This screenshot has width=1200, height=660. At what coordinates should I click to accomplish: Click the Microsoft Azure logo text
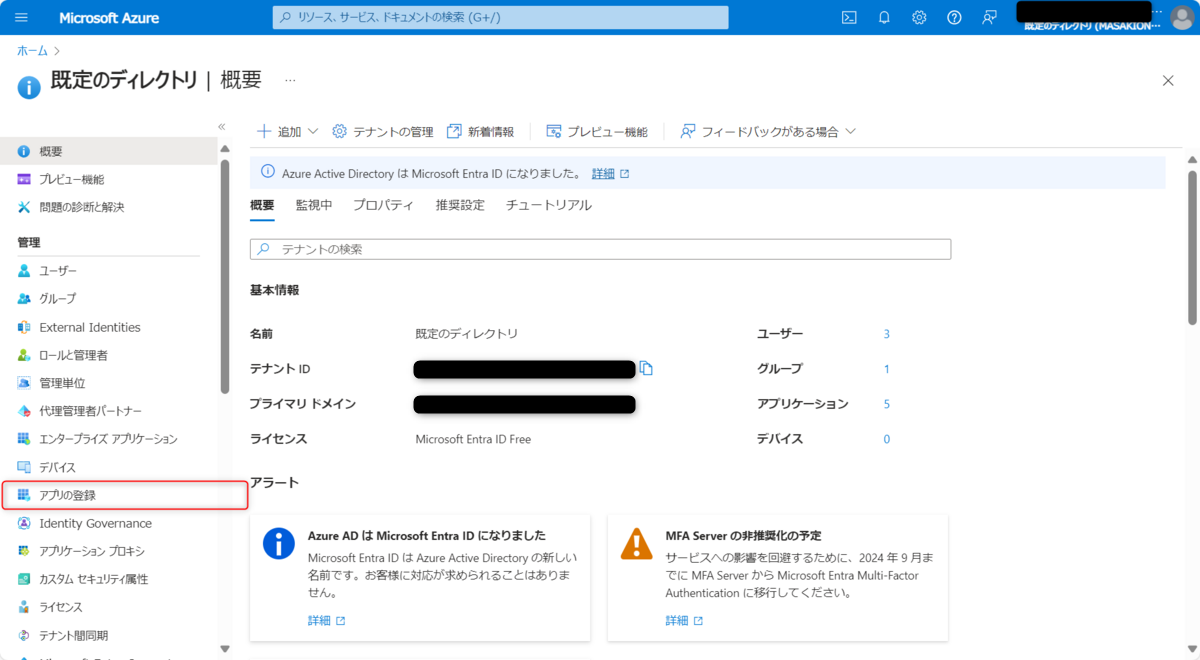pyautogui.click(x=109, y=18)
